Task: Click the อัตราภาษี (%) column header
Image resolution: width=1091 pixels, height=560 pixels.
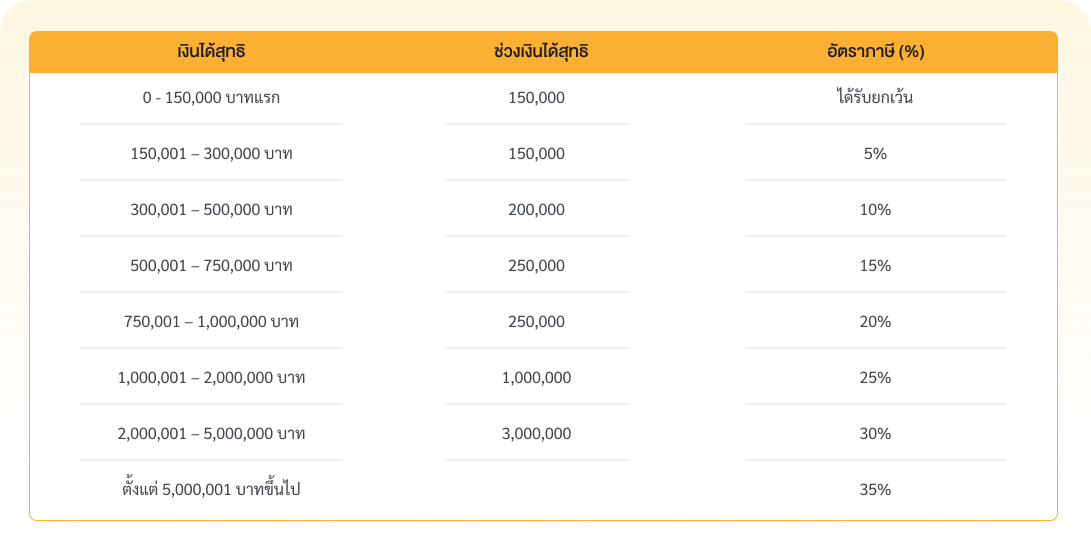Action: pyautogui.click(x=874, y=52)
